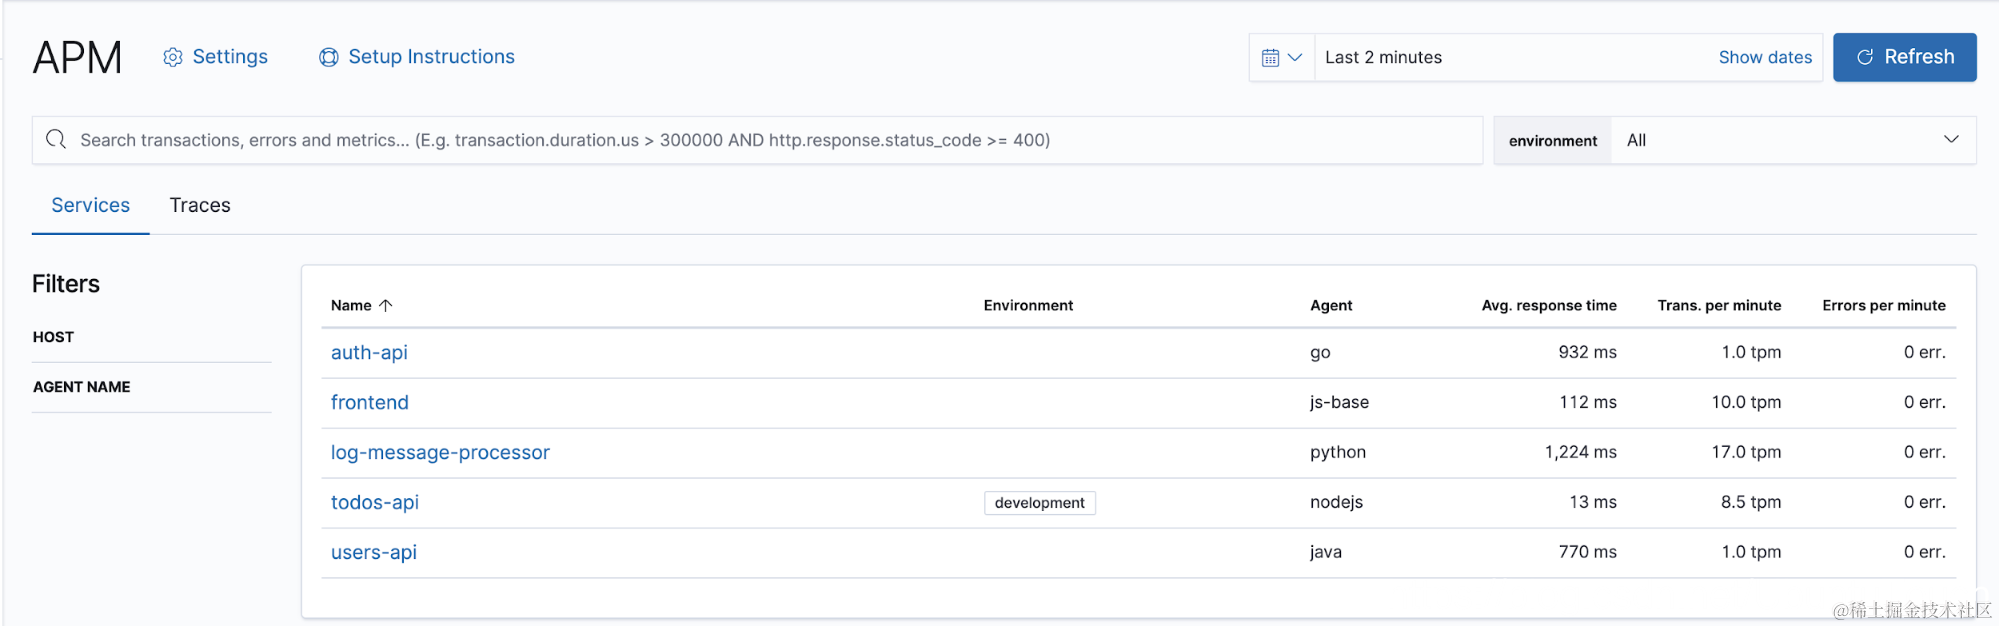1999x627 pixels.
Task: Switch to the Services tab
Action: 91,205
